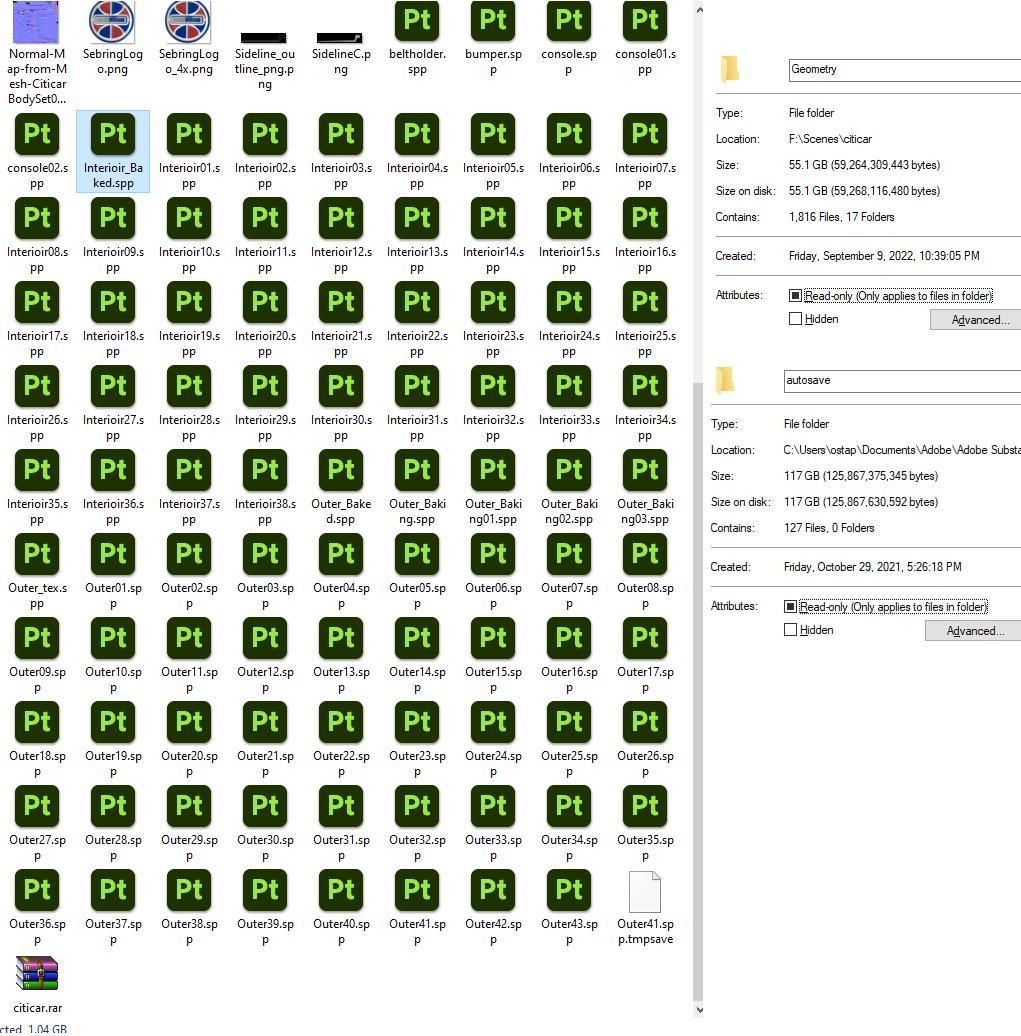Select the Normal-Map-from-Mesh-Citicar thumbnail
1021x1036 pixels.
[x=36, y=22]
